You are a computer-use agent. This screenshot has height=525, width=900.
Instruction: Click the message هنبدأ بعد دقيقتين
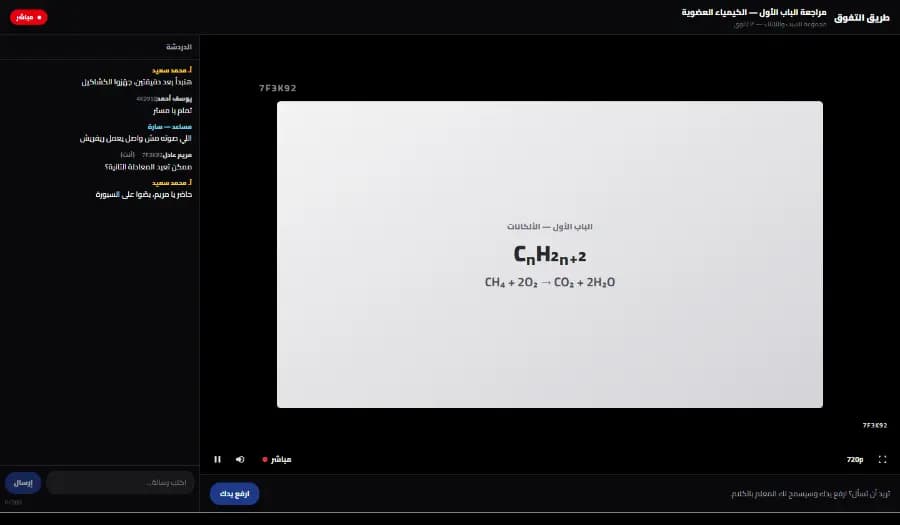[x=137, y=82]
